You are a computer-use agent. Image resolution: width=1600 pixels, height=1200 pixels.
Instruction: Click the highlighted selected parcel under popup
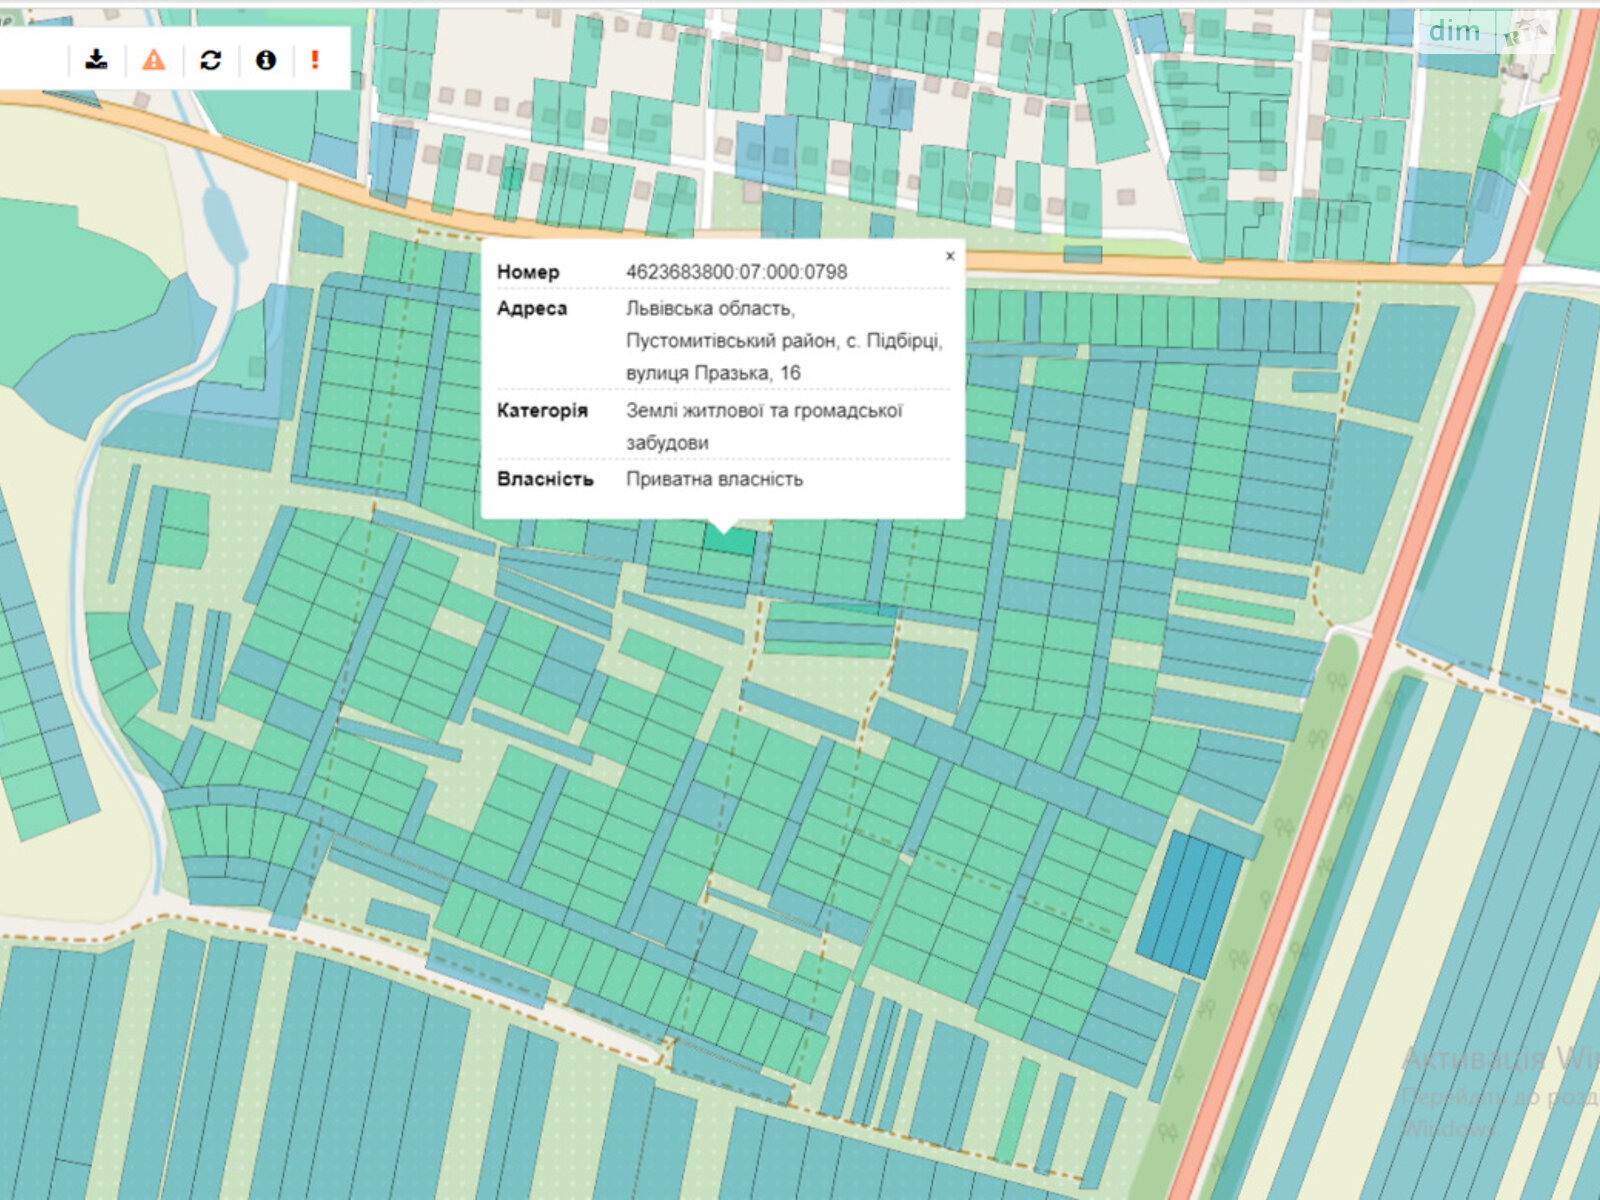729,541
